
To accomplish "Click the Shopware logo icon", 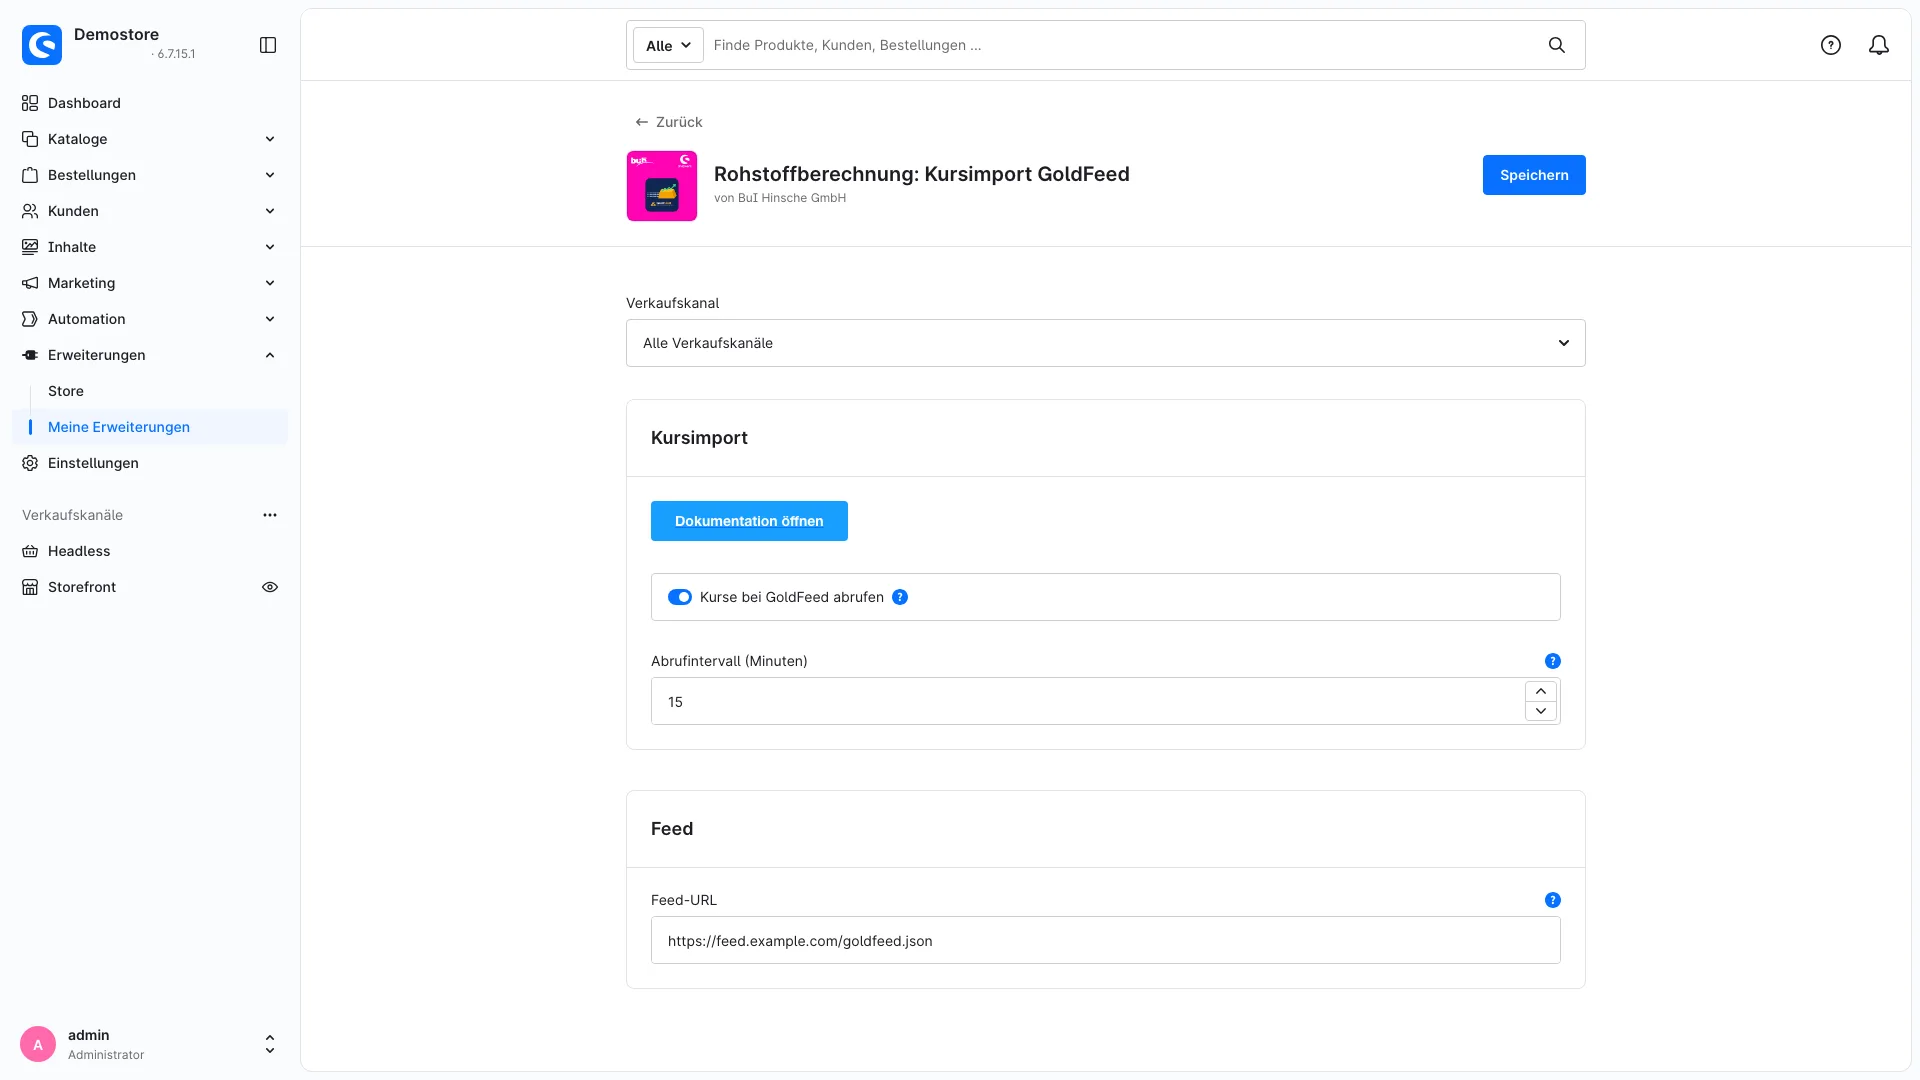I will click(x=42, y=45).
